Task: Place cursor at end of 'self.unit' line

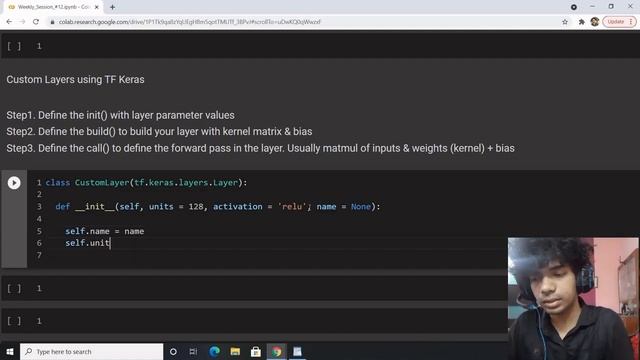Action: pos(111,243)
